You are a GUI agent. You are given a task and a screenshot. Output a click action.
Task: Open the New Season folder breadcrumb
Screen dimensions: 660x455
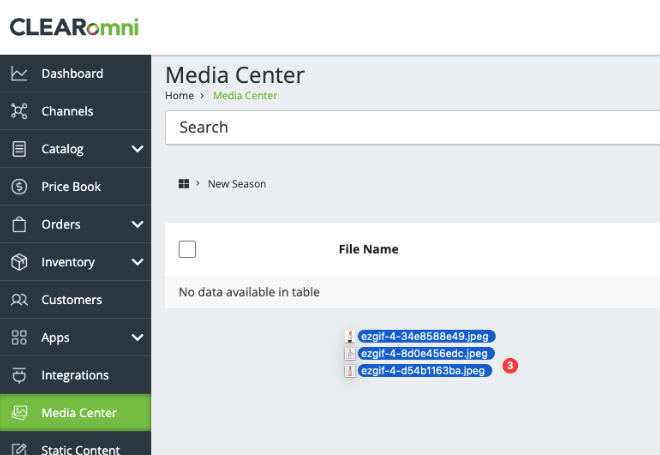pos(237,184)
